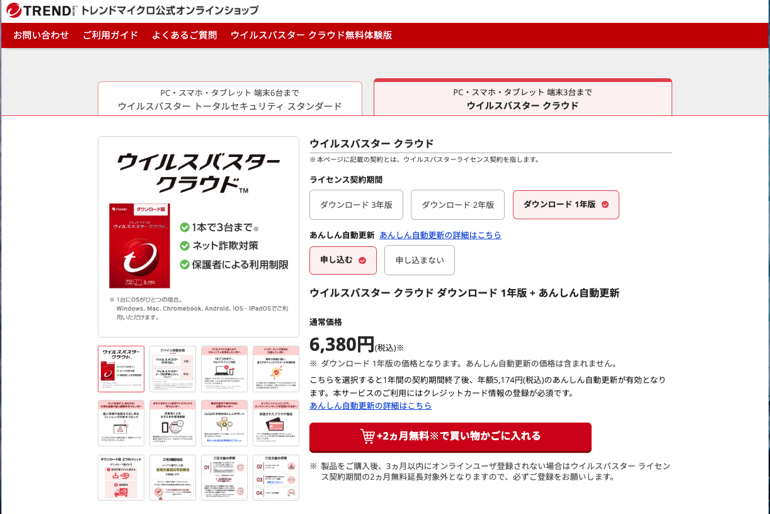
Task: Select the laptop and phone multi-device thumbnail
Action: (x=224, y=369)
